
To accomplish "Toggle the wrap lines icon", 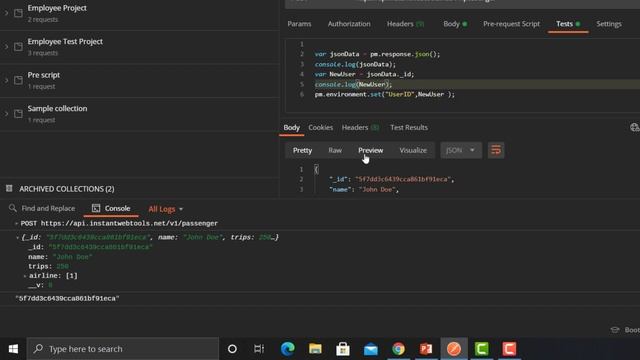I will coord(496,150).
